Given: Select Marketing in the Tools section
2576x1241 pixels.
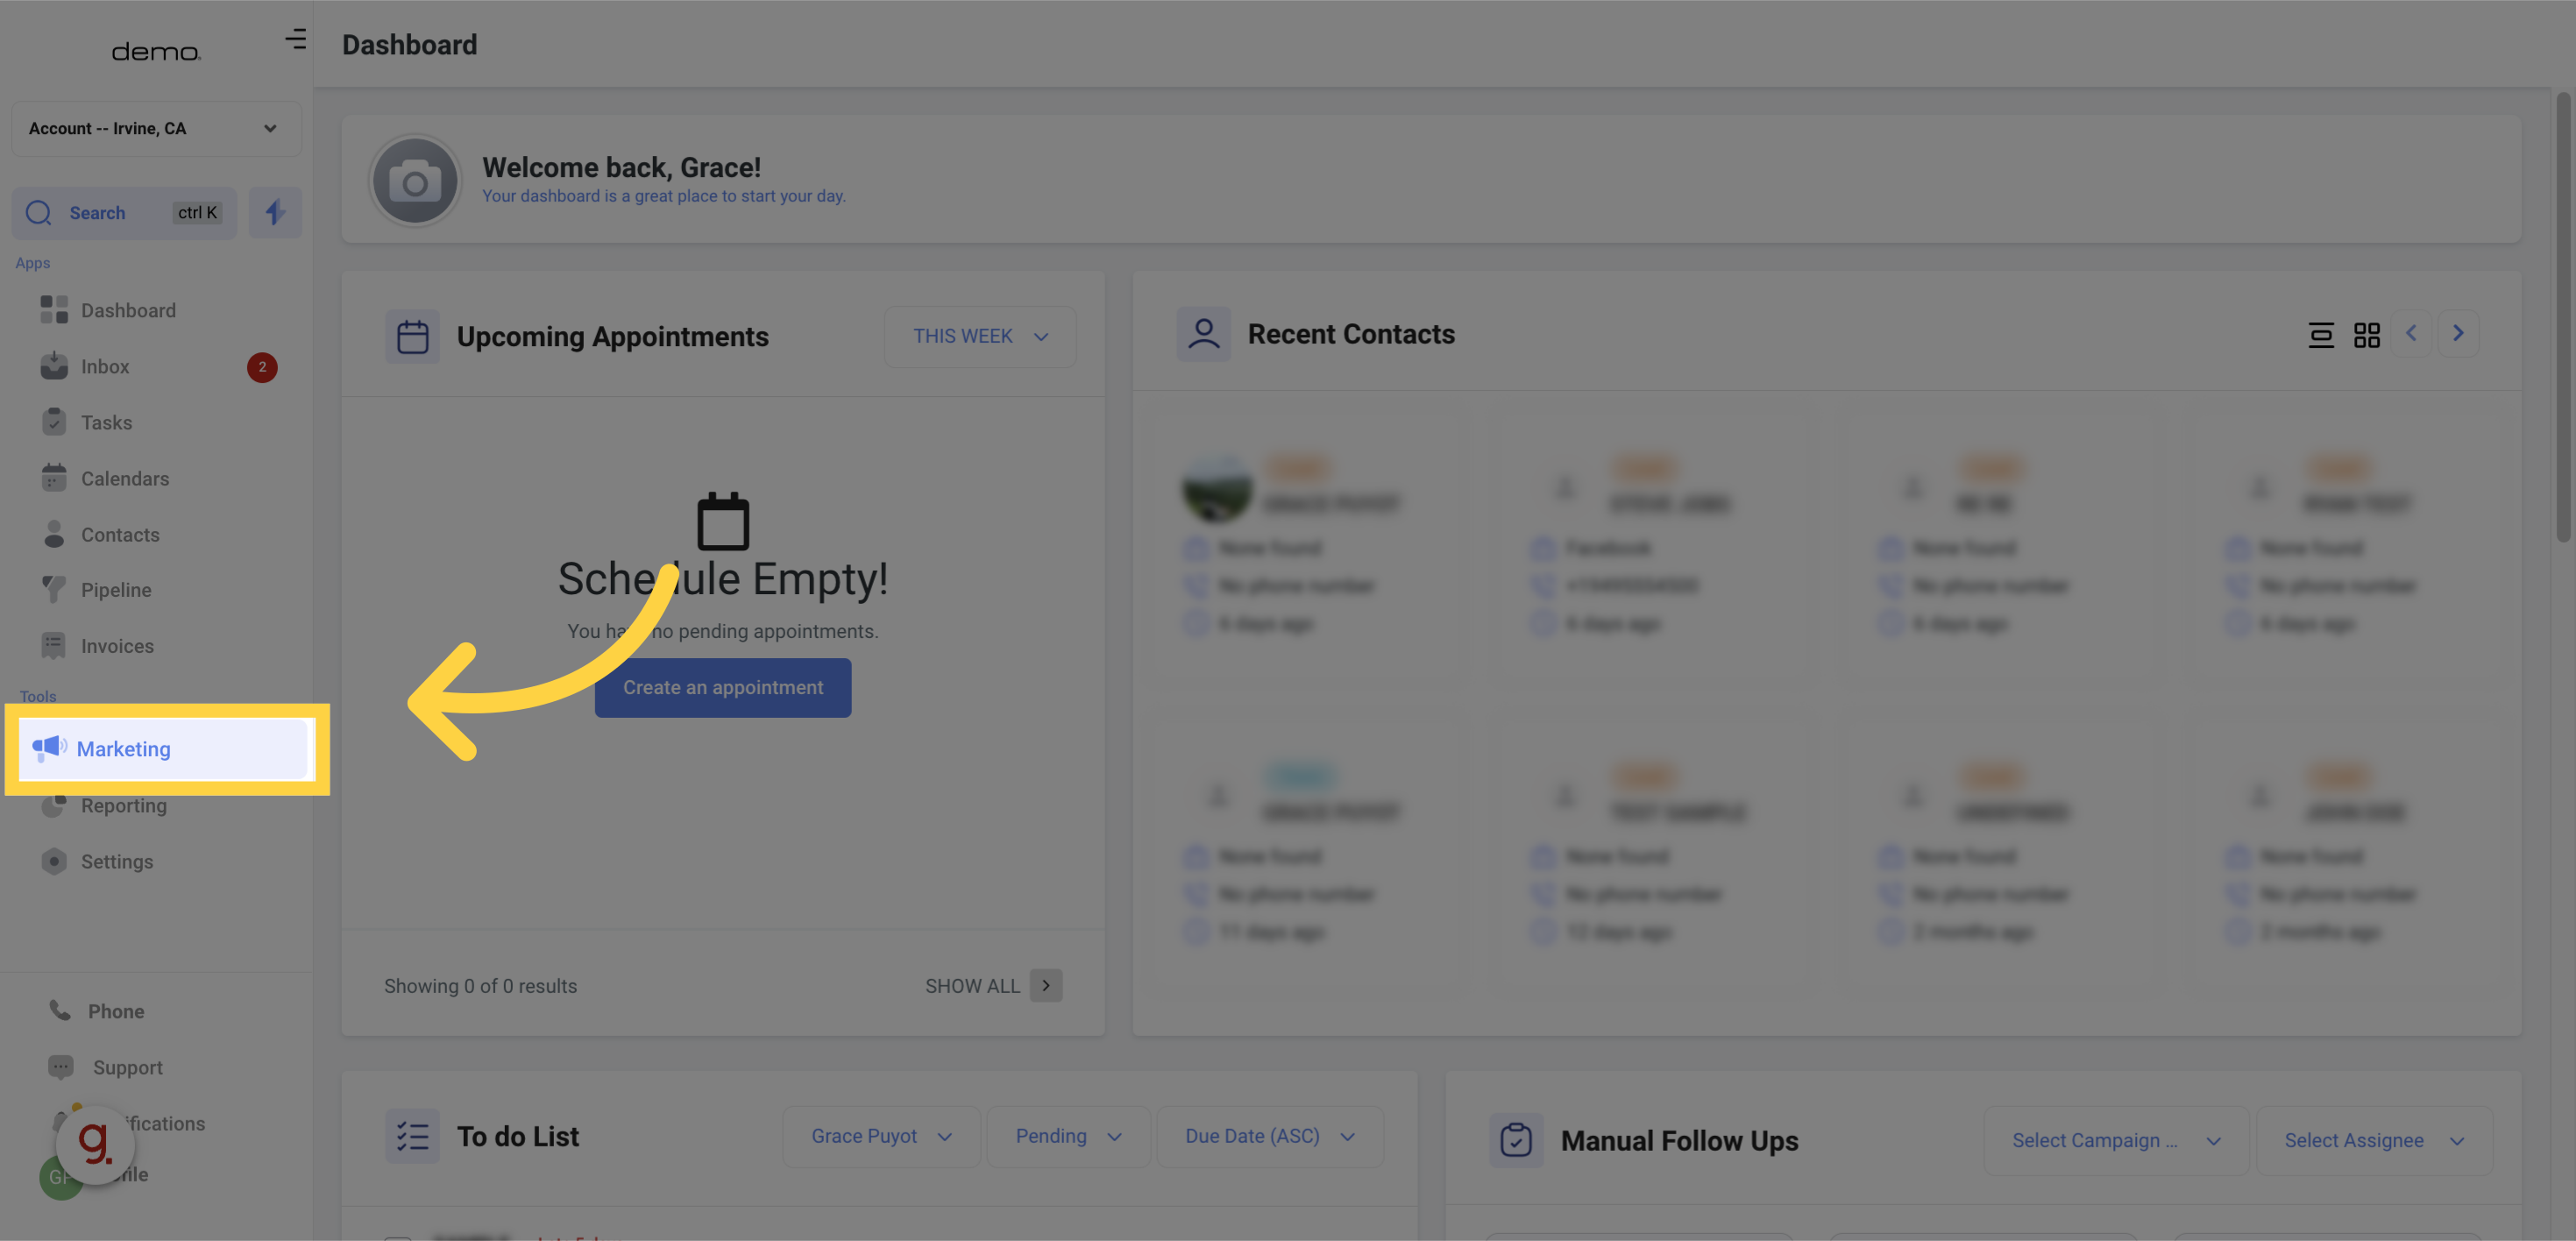Looking at the screenshot, I should coord(163,749).
